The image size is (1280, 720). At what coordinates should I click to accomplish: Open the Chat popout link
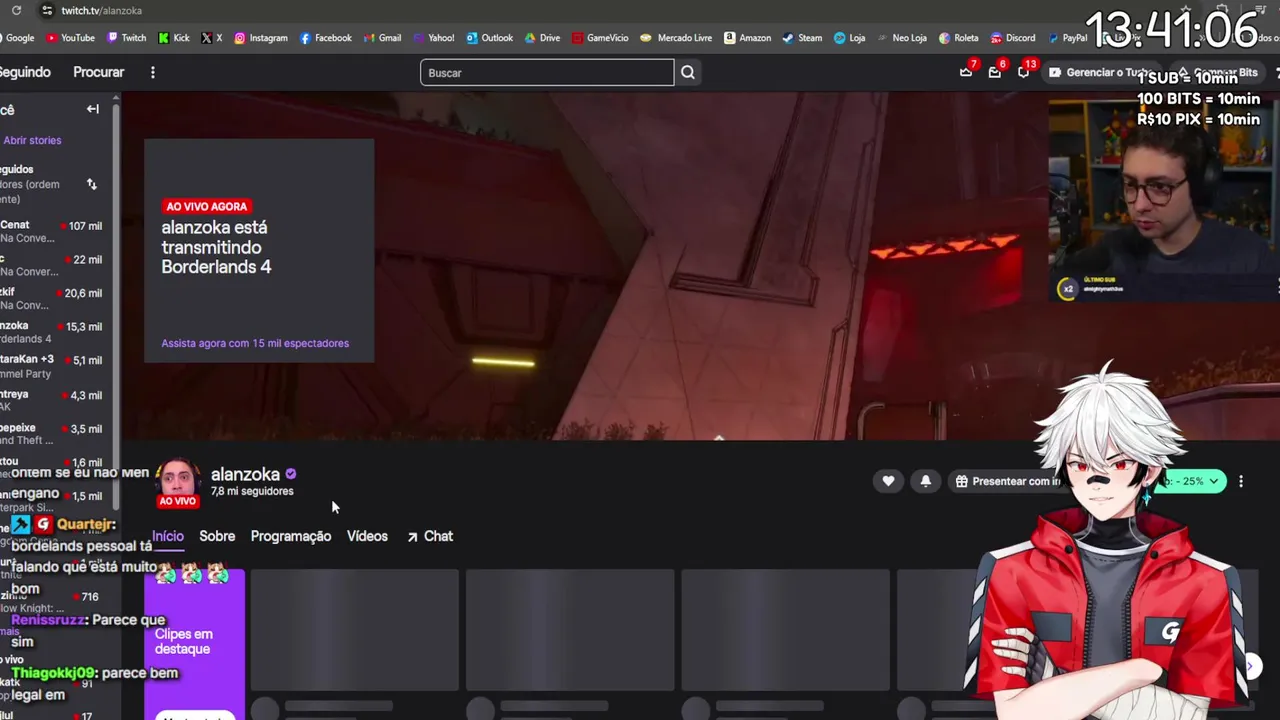coord(430,536)
